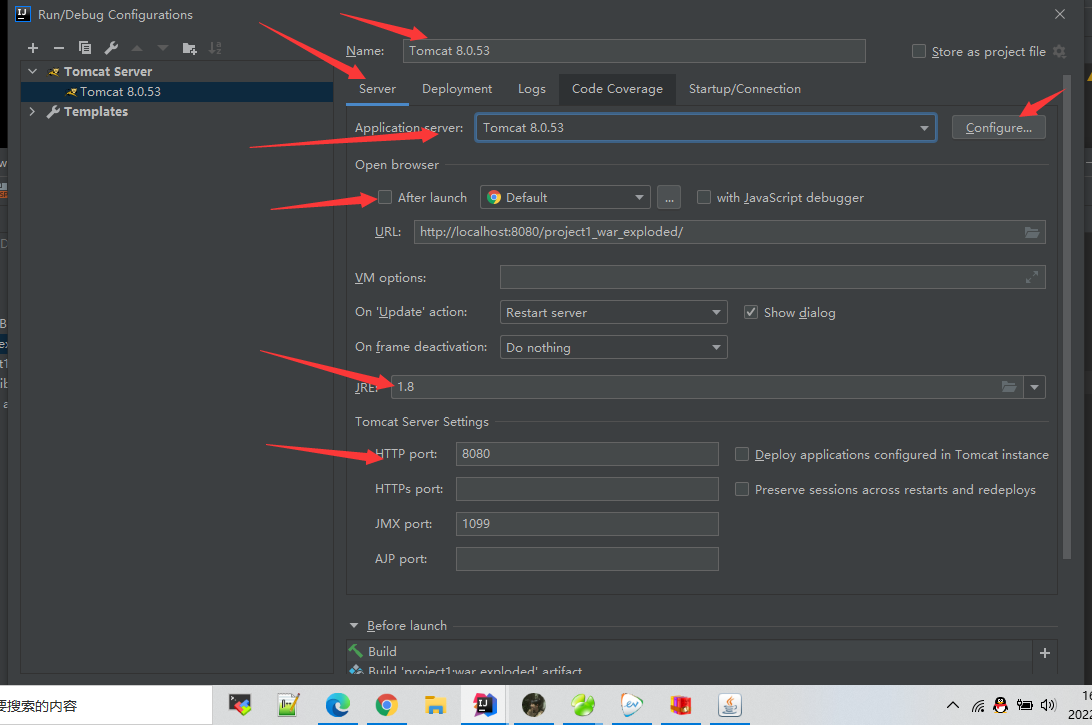Add a Before launch task with plus
Screen dimensions: 1092x725
[x=1045, y=653]
